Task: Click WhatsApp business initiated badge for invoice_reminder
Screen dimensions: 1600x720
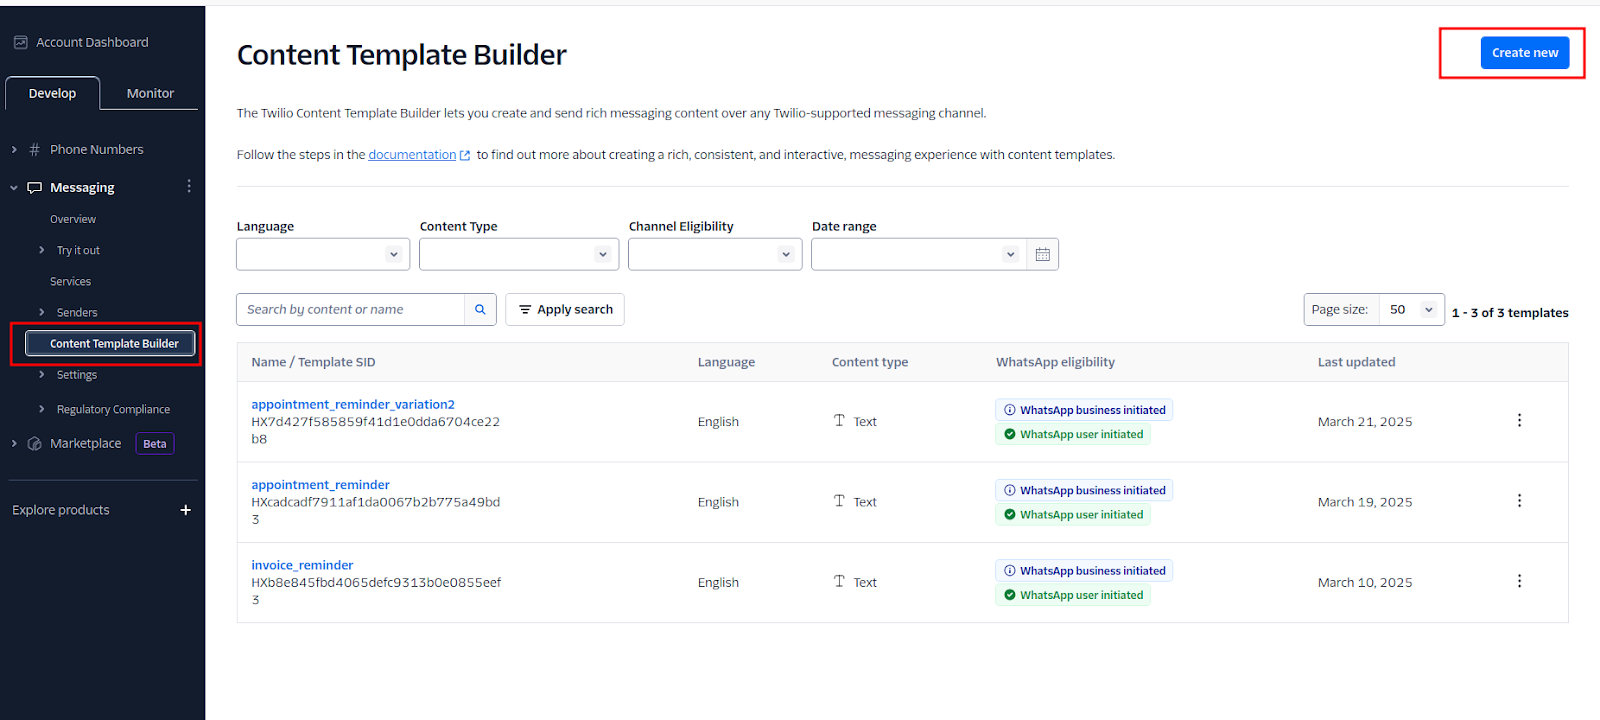Action: click(x=1084, y=571)
